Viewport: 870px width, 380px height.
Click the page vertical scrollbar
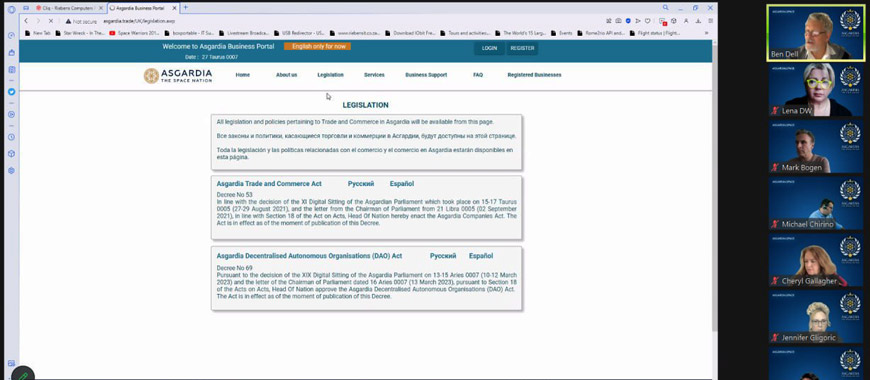coord(714,189)
